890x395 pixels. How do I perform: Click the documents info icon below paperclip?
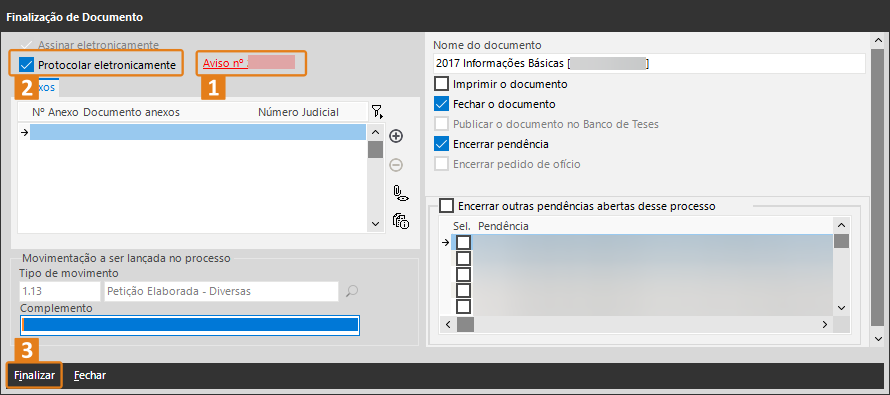(x=401, y=221)
